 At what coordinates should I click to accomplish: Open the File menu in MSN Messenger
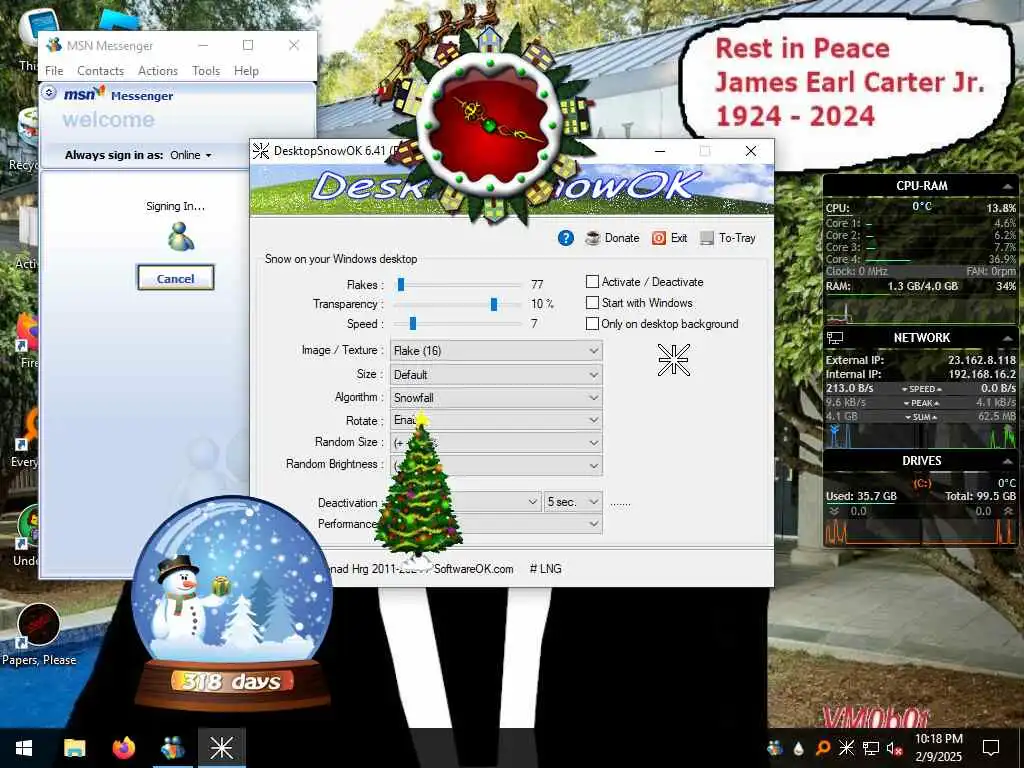[x=54, y=71]
